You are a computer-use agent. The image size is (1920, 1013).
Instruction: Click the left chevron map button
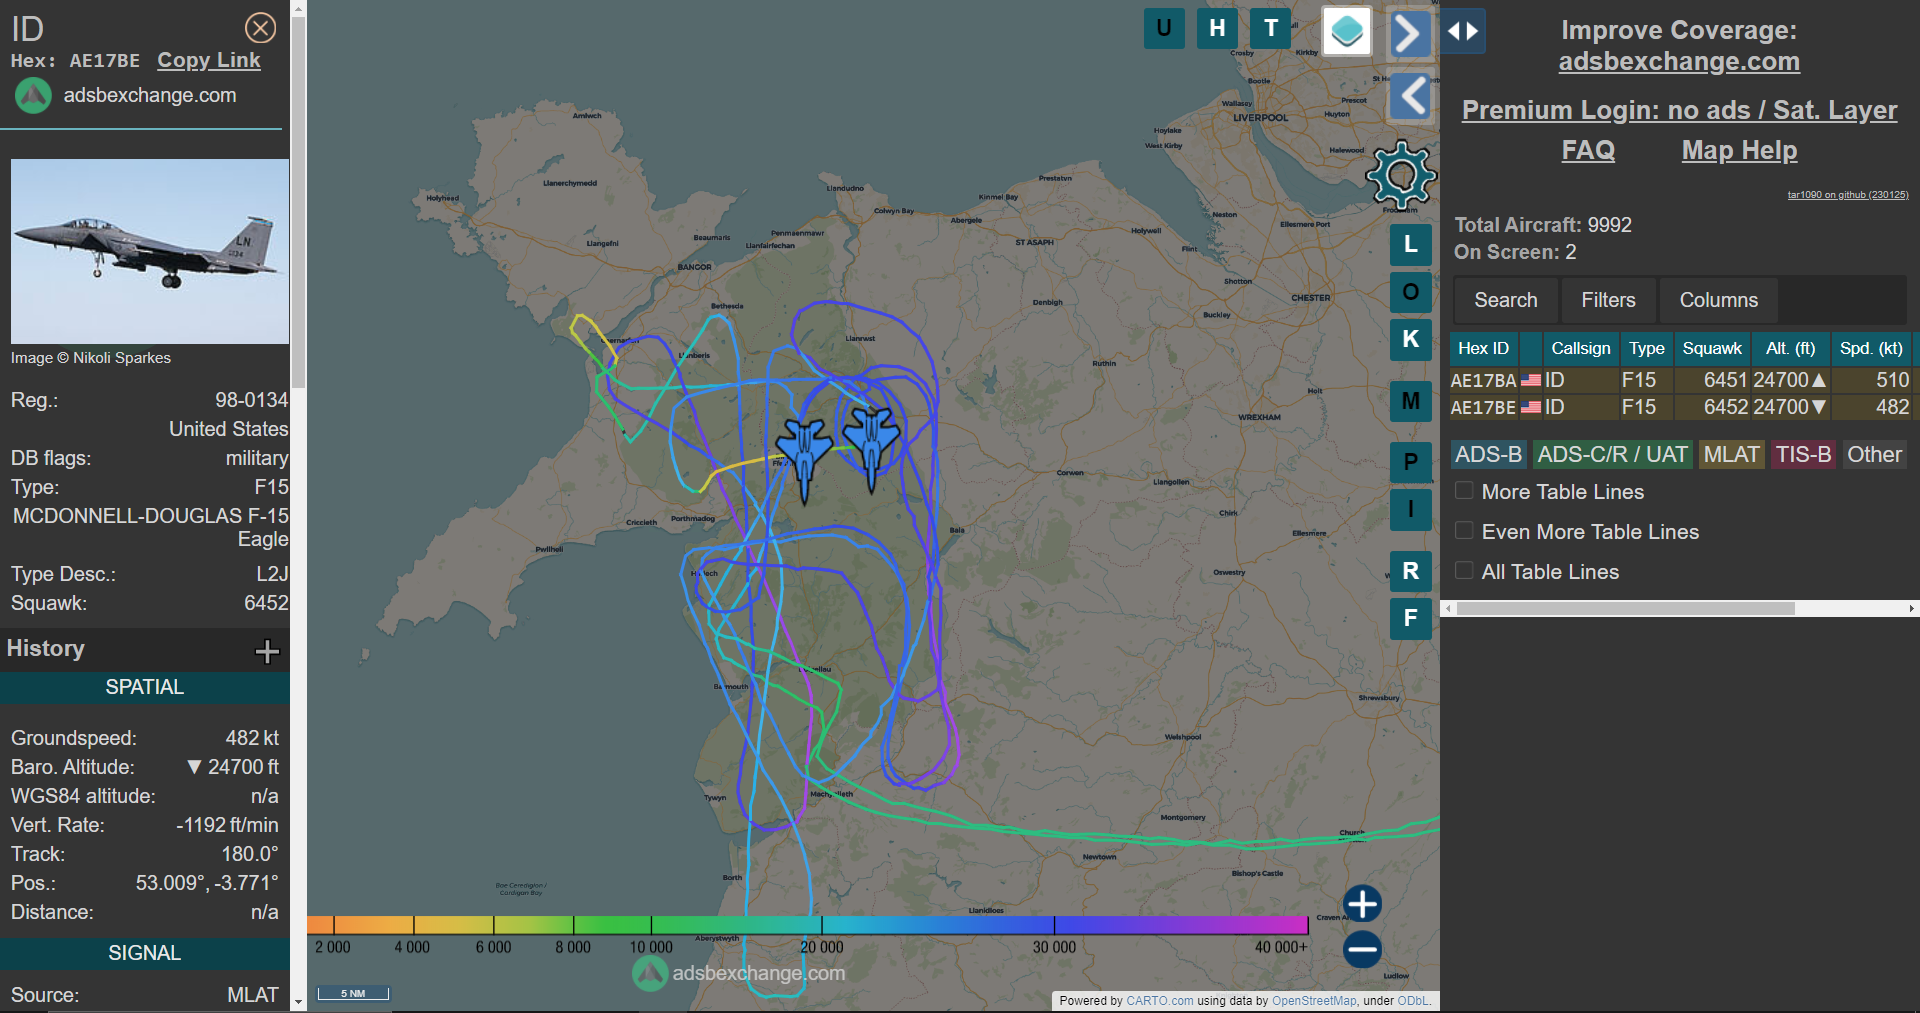click(1412, 98)
